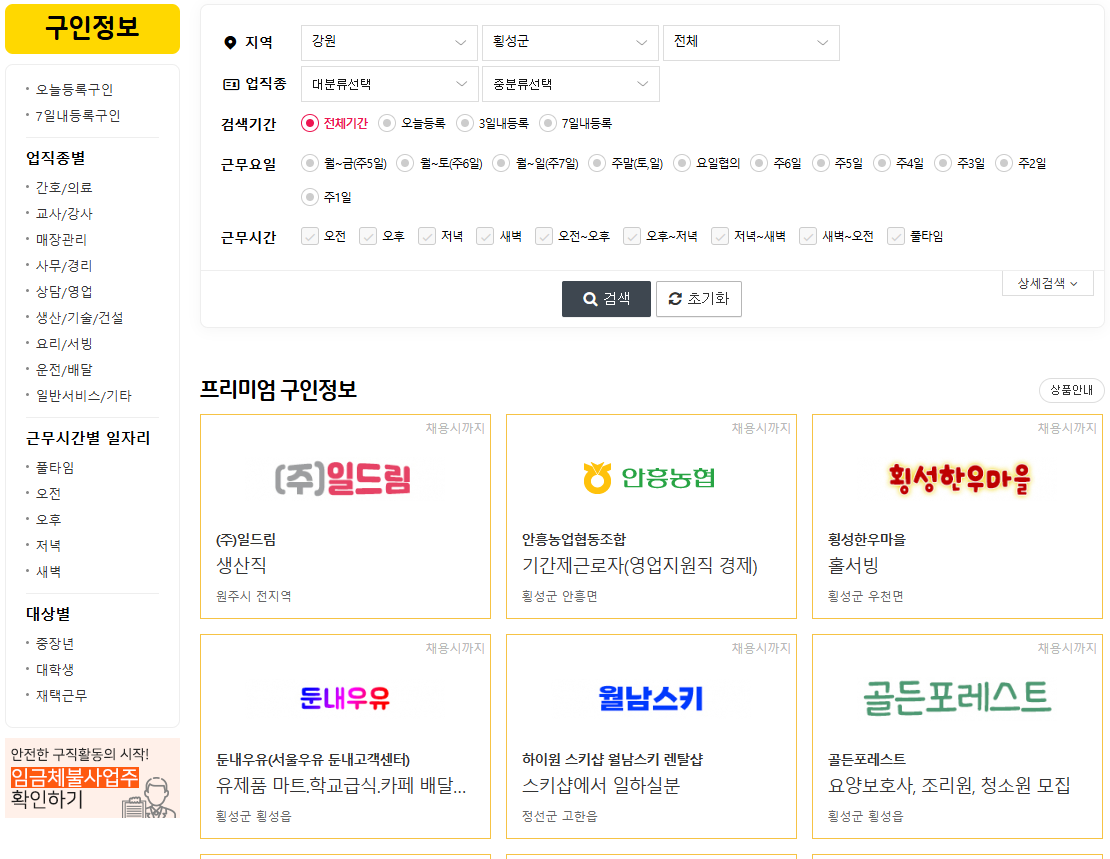Choose 주2일 work days option
Image resolution: width=1110 pixels, height=859 pixels.
pyautogui.click(x=1004, y=164)
